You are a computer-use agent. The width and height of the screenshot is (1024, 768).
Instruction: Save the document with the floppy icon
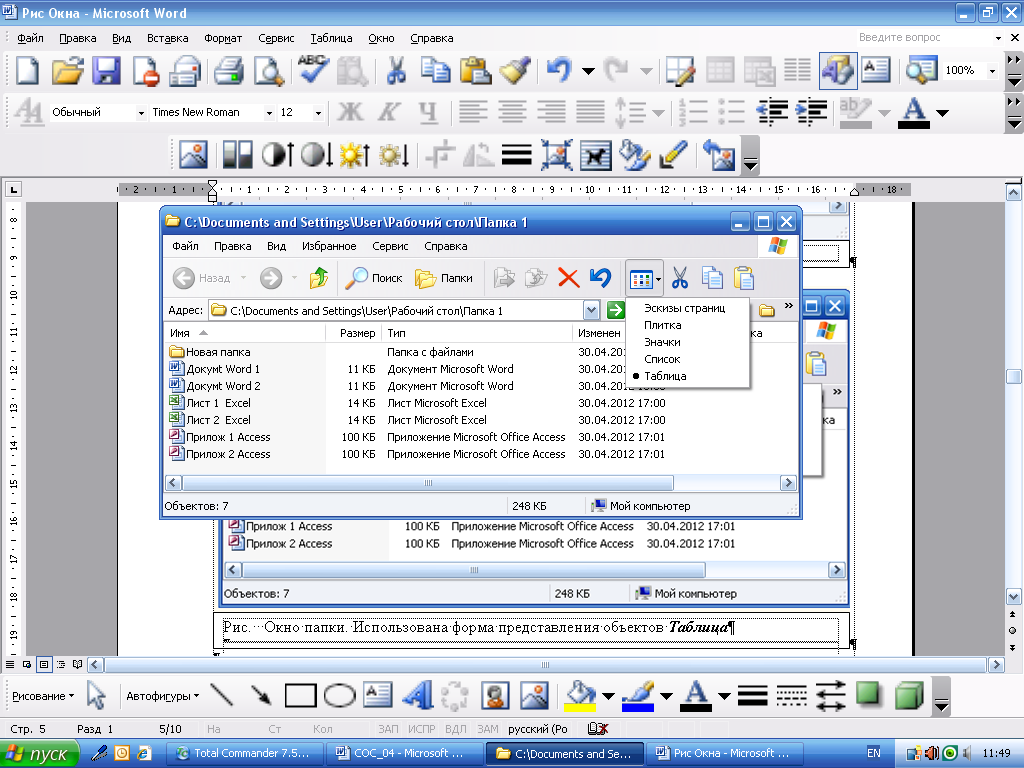point(106,71)
